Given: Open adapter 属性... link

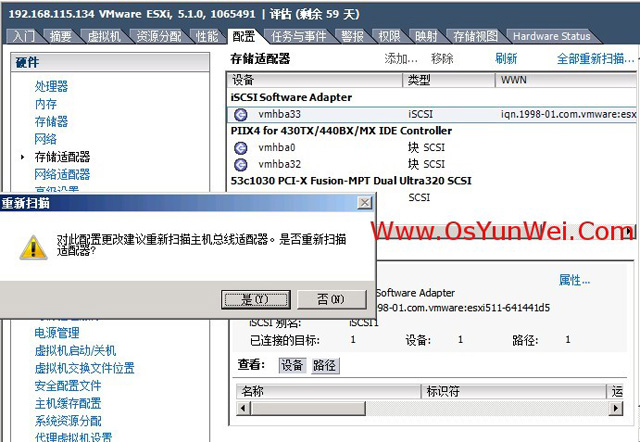Looking at the screenshot, I should point(574,280).
